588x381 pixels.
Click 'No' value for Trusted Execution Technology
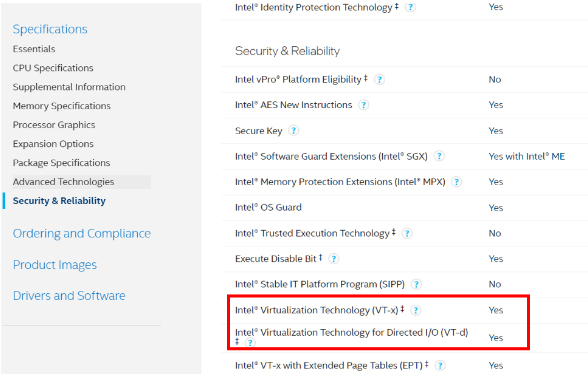click(495, 233)
